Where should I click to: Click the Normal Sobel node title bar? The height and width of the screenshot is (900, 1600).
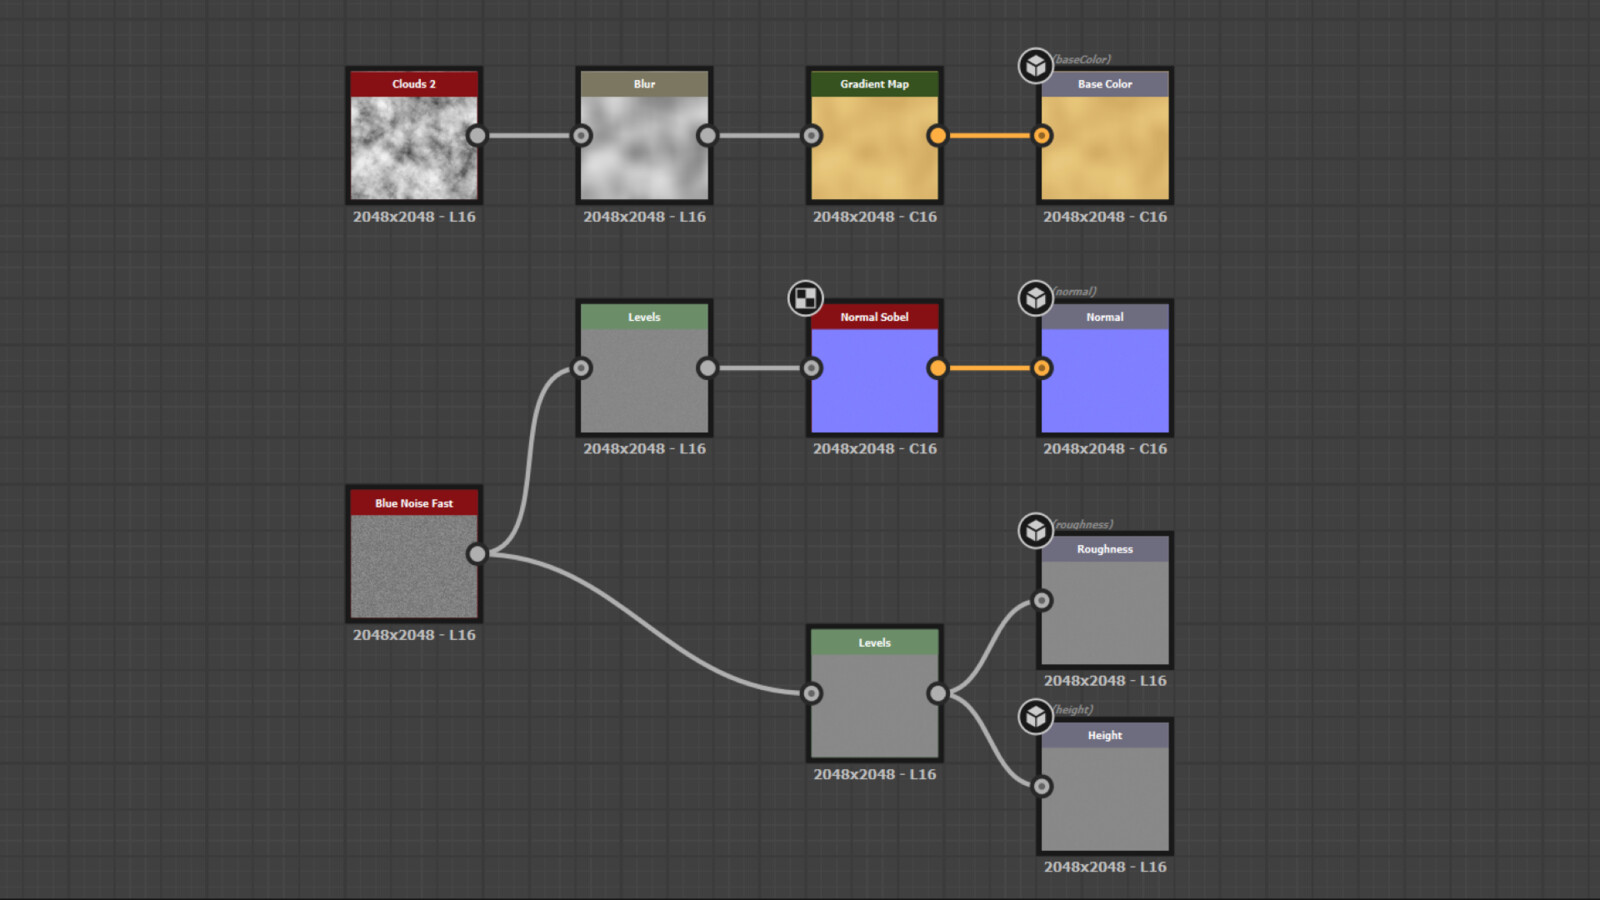pos(875,317)
